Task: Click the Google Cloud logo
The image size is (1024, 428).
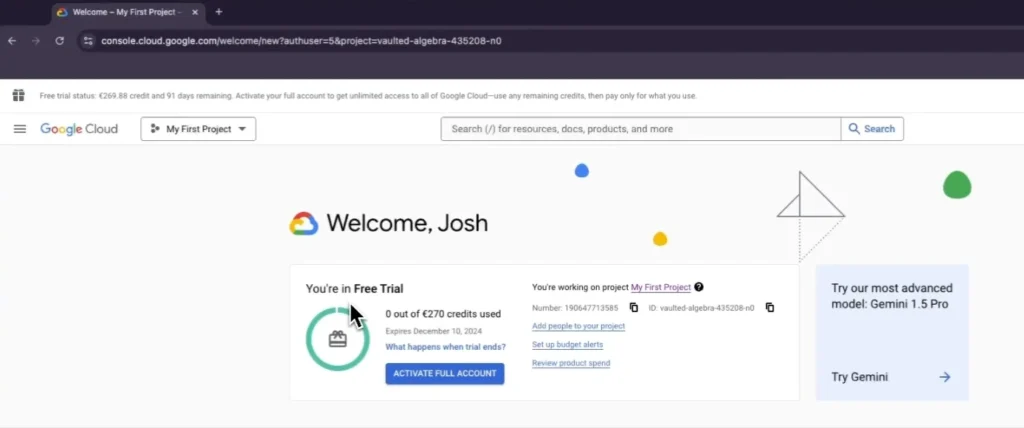Action: 79,129
